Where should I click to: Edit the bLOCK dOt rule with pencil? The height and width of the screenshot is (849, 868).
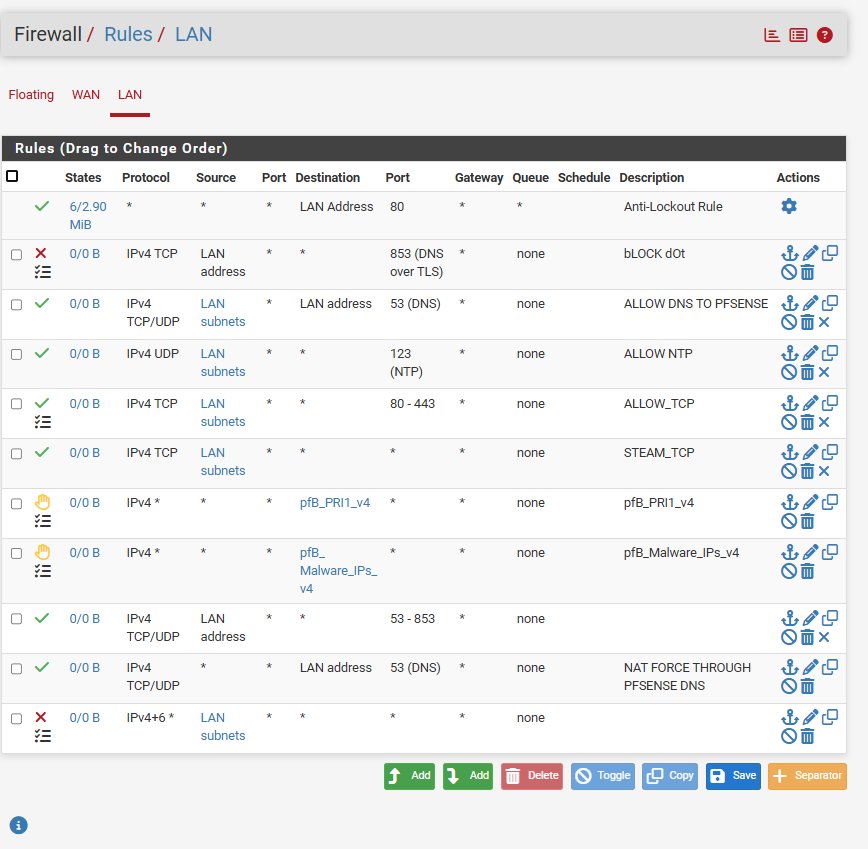(x=810, y=253)
